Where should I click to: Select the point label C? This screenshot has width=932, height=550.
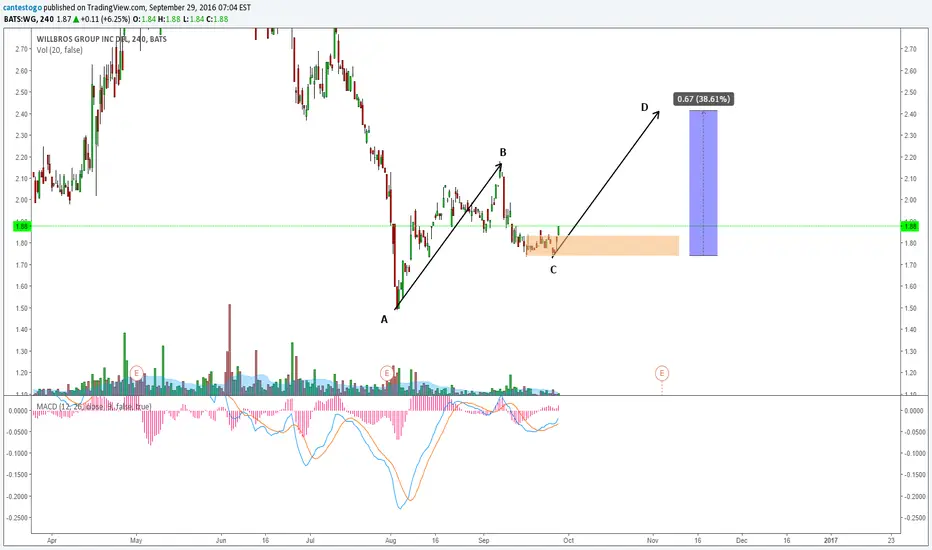coord(553,270)
